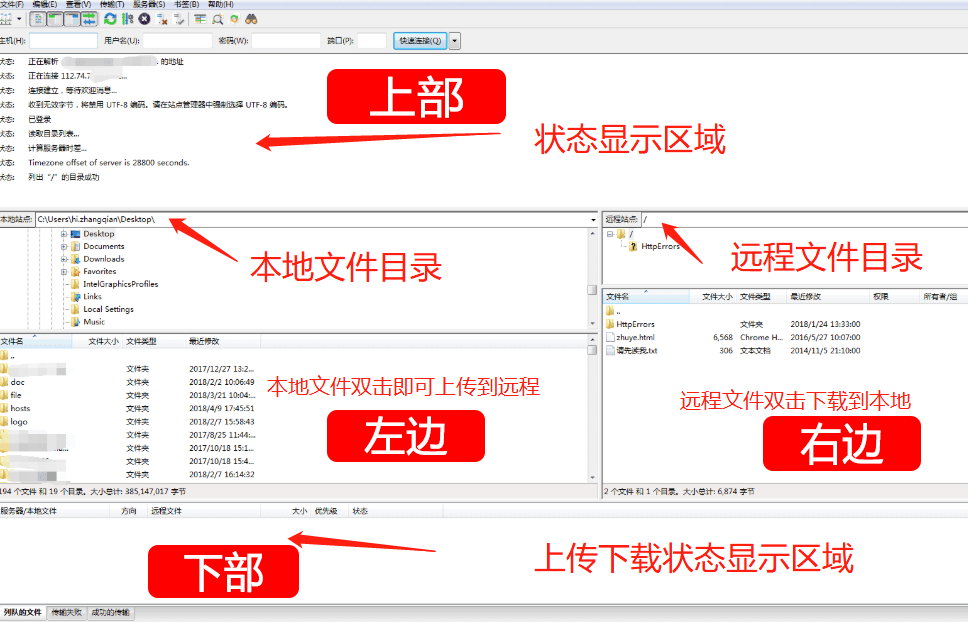Open the 服务器(S) menu
This screenshot has width=968, height=622.
point(149,4)
